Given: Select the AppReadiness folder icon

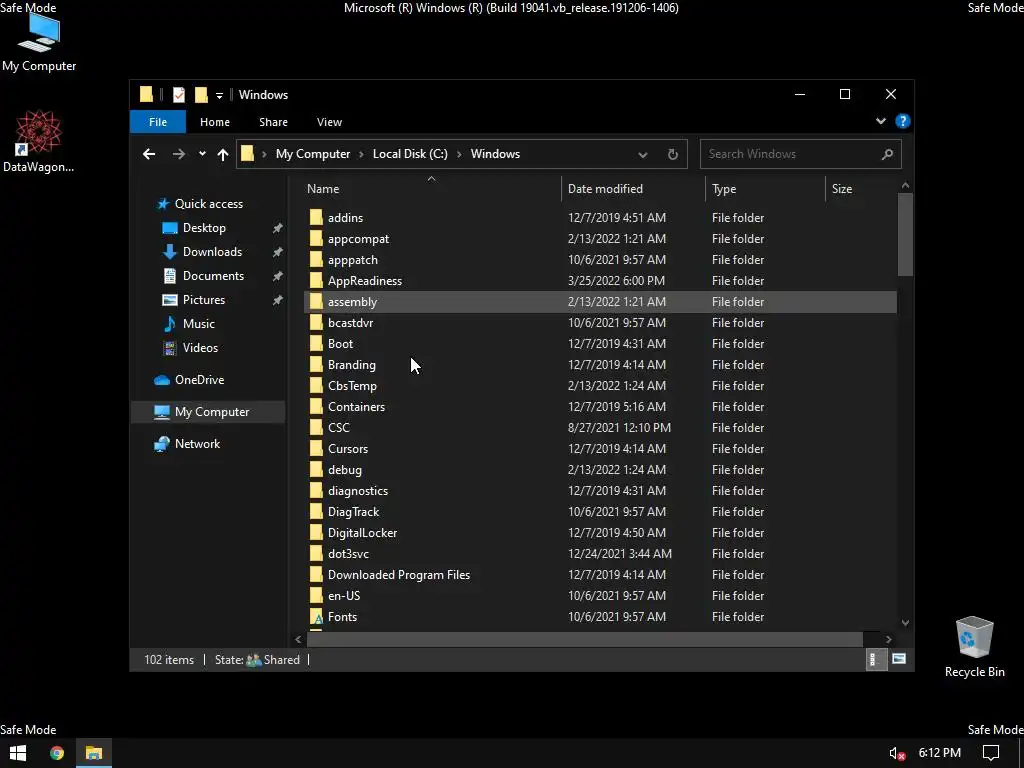Looking at the screenshot, I should (x=316, y=281).
